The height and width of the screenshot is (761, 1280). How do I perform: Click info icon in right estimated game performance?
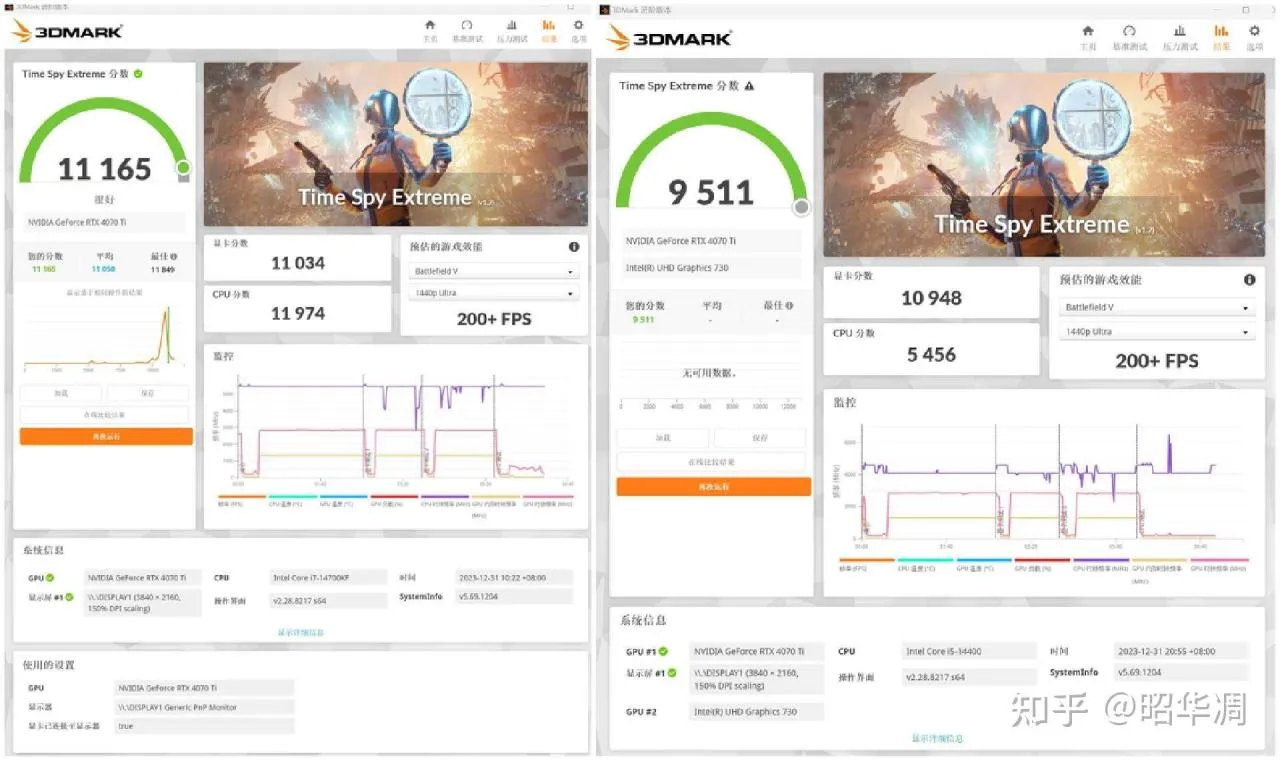(x=1249, y=281)
